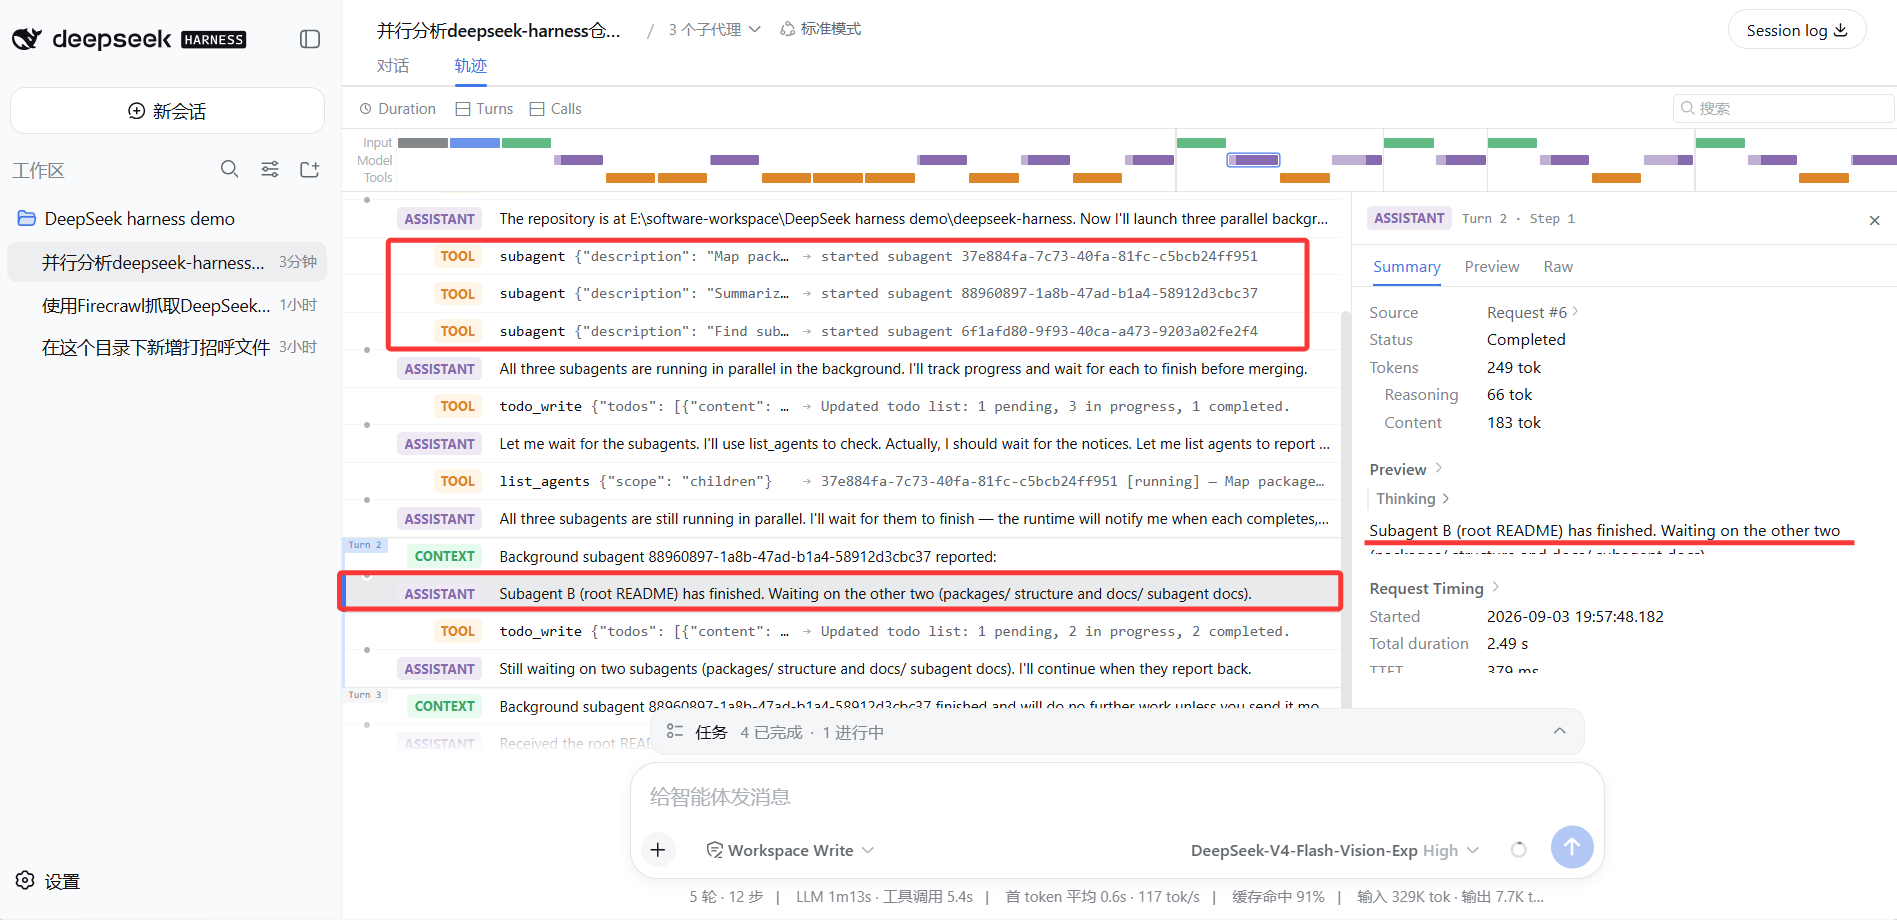Switch to 轨迹 tab
The width and height of the screenshot is (1897, 920).
471,66
